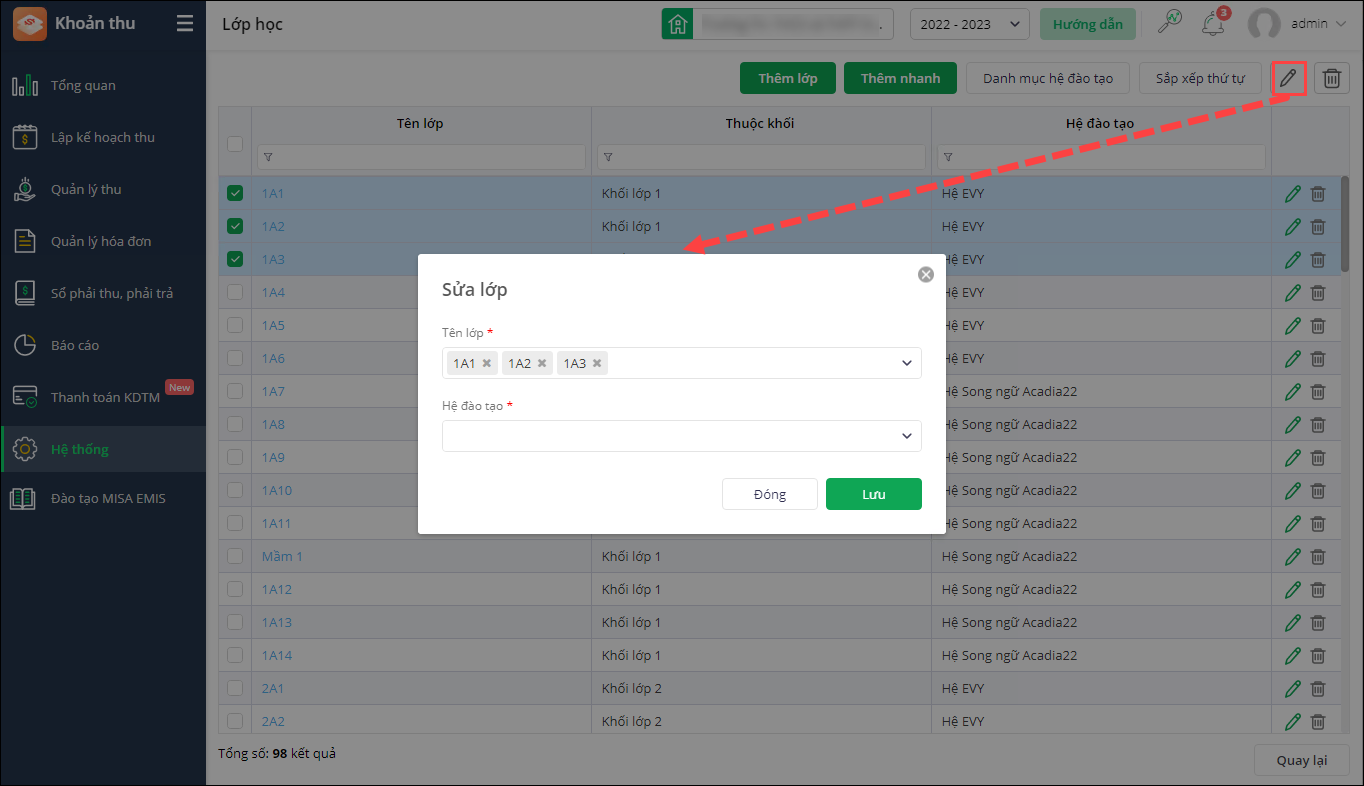Click the bulk delete trash icon in toolbar
Image resolution: width=1364 pixels, height=786 pixels.
pyautogui.click(x=1332, y=78)
